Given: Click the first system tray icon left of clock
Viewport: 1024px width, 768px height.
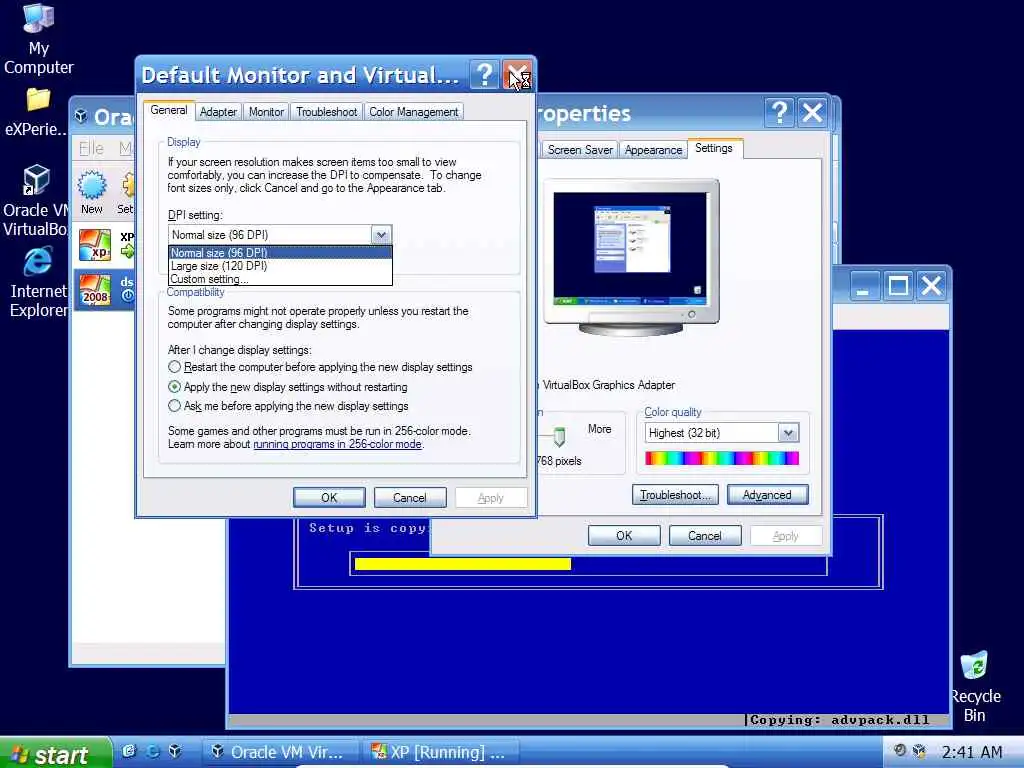Looking at the screenshot, I should [899, 750].
